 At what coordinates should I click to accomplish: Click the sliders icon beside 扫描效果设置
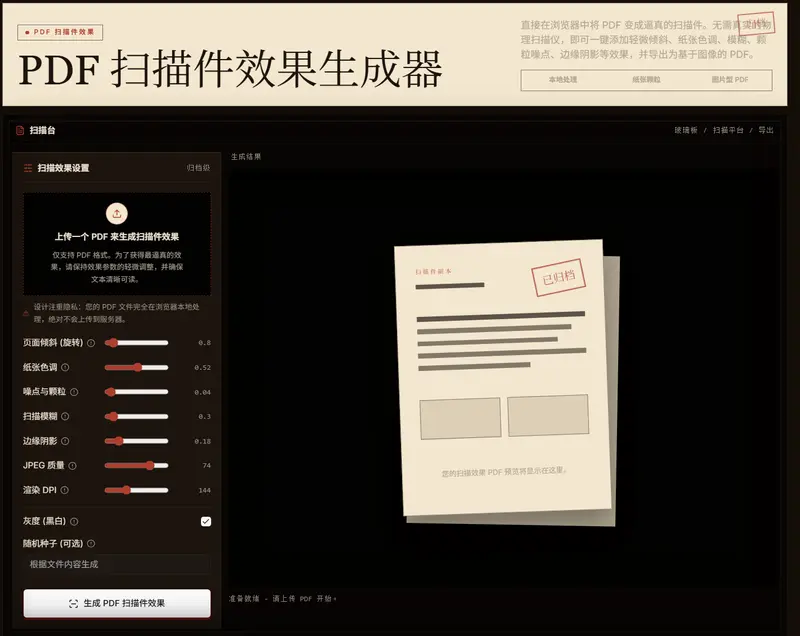[28, 168]
